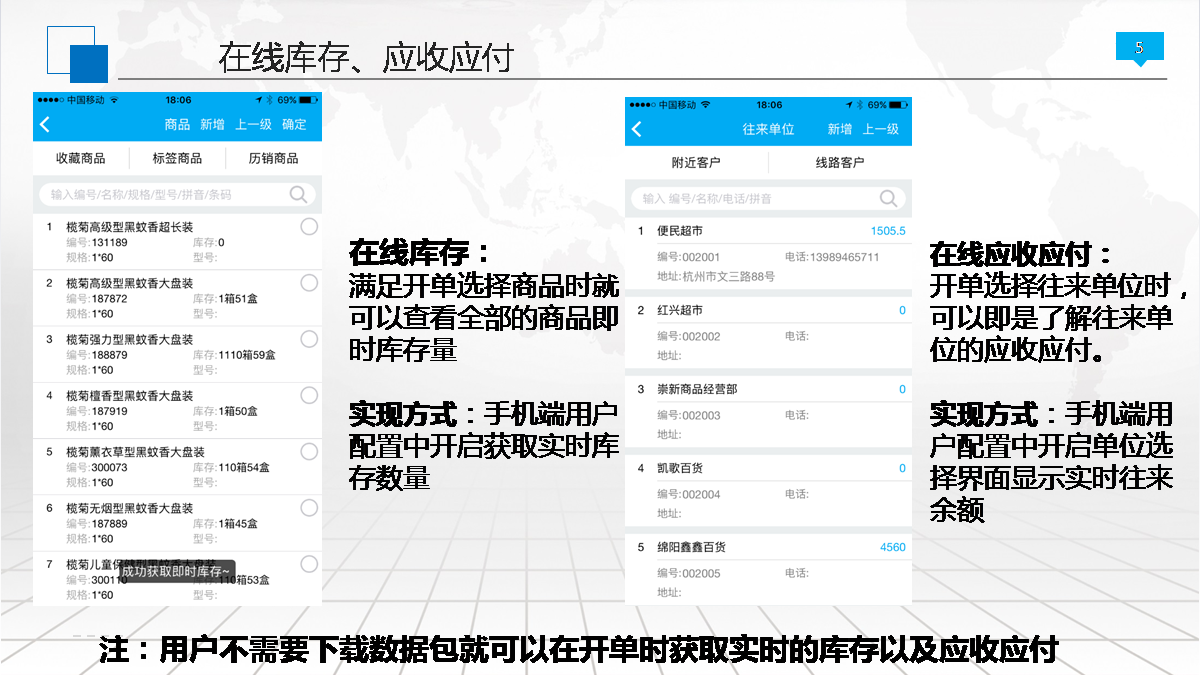Switch to the 历销商品 tab

273,158
